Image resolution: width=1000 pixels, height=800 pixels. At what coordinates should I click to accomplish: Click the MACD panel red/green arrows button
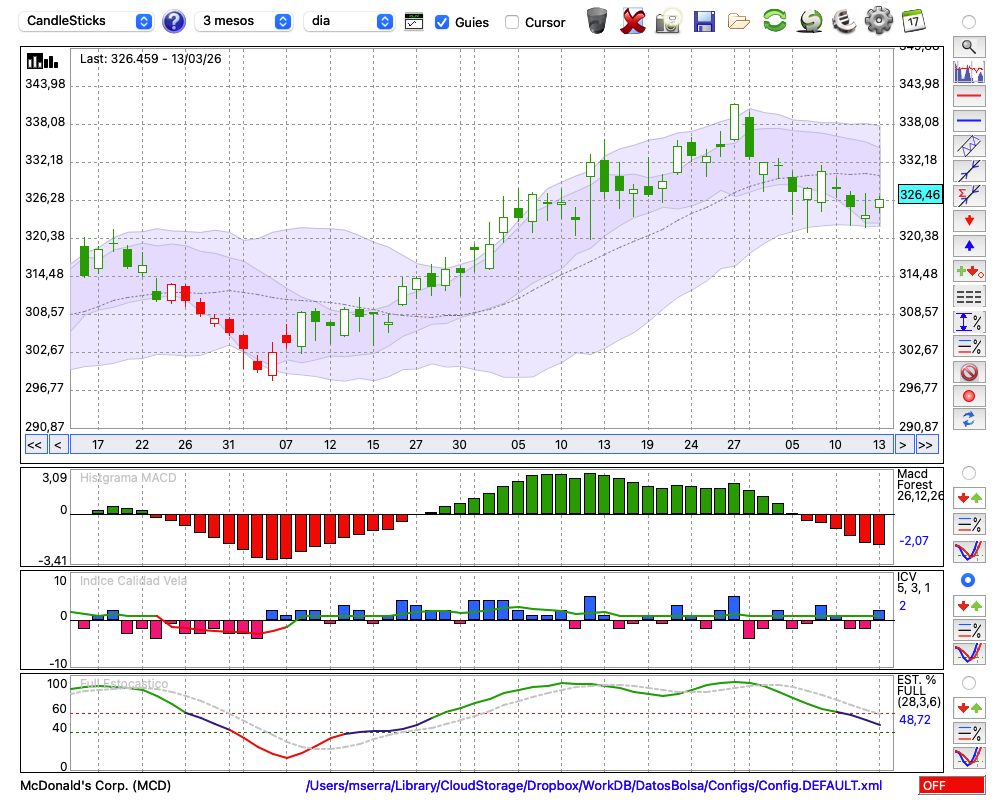969,498
